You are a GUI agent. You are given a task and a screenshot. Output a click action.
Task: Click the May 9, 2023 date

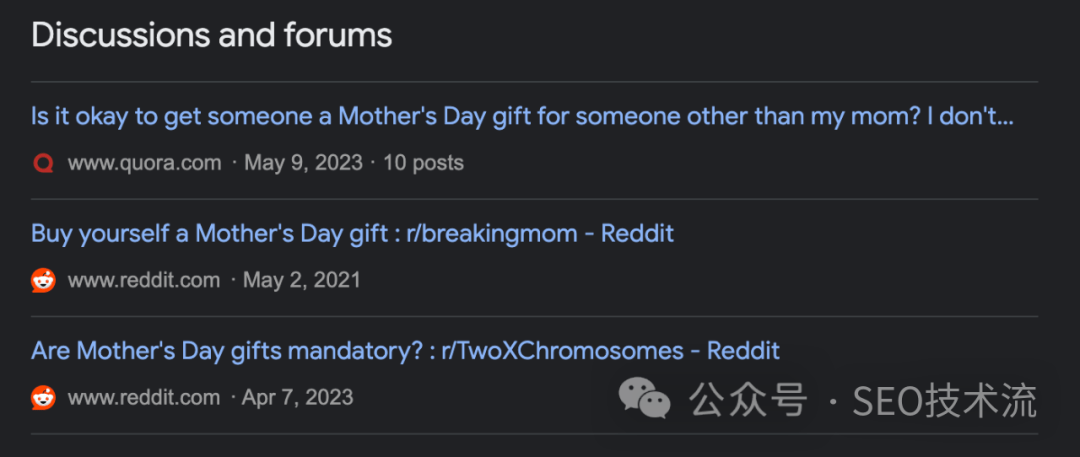pyautogui.click(x=303, y=163)
